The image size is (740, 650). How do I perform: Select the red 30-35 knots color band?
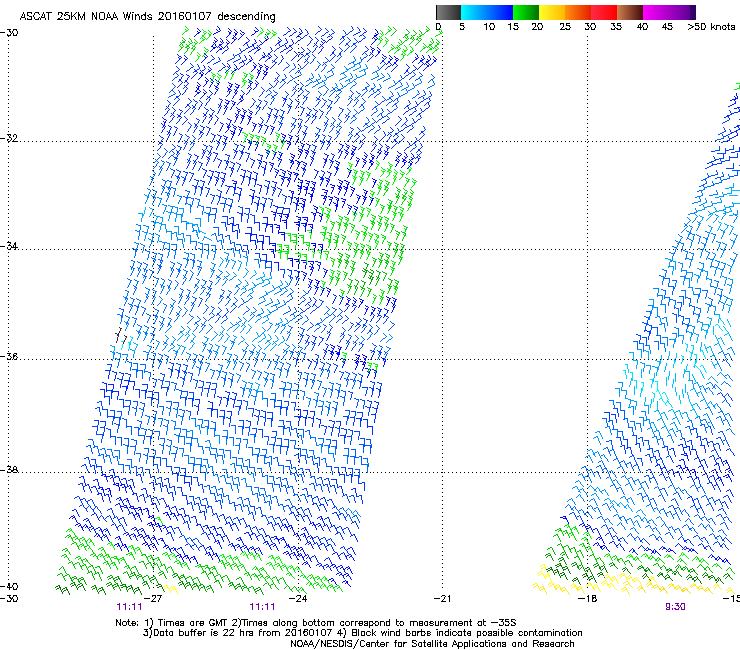click(x=604, y=12)
